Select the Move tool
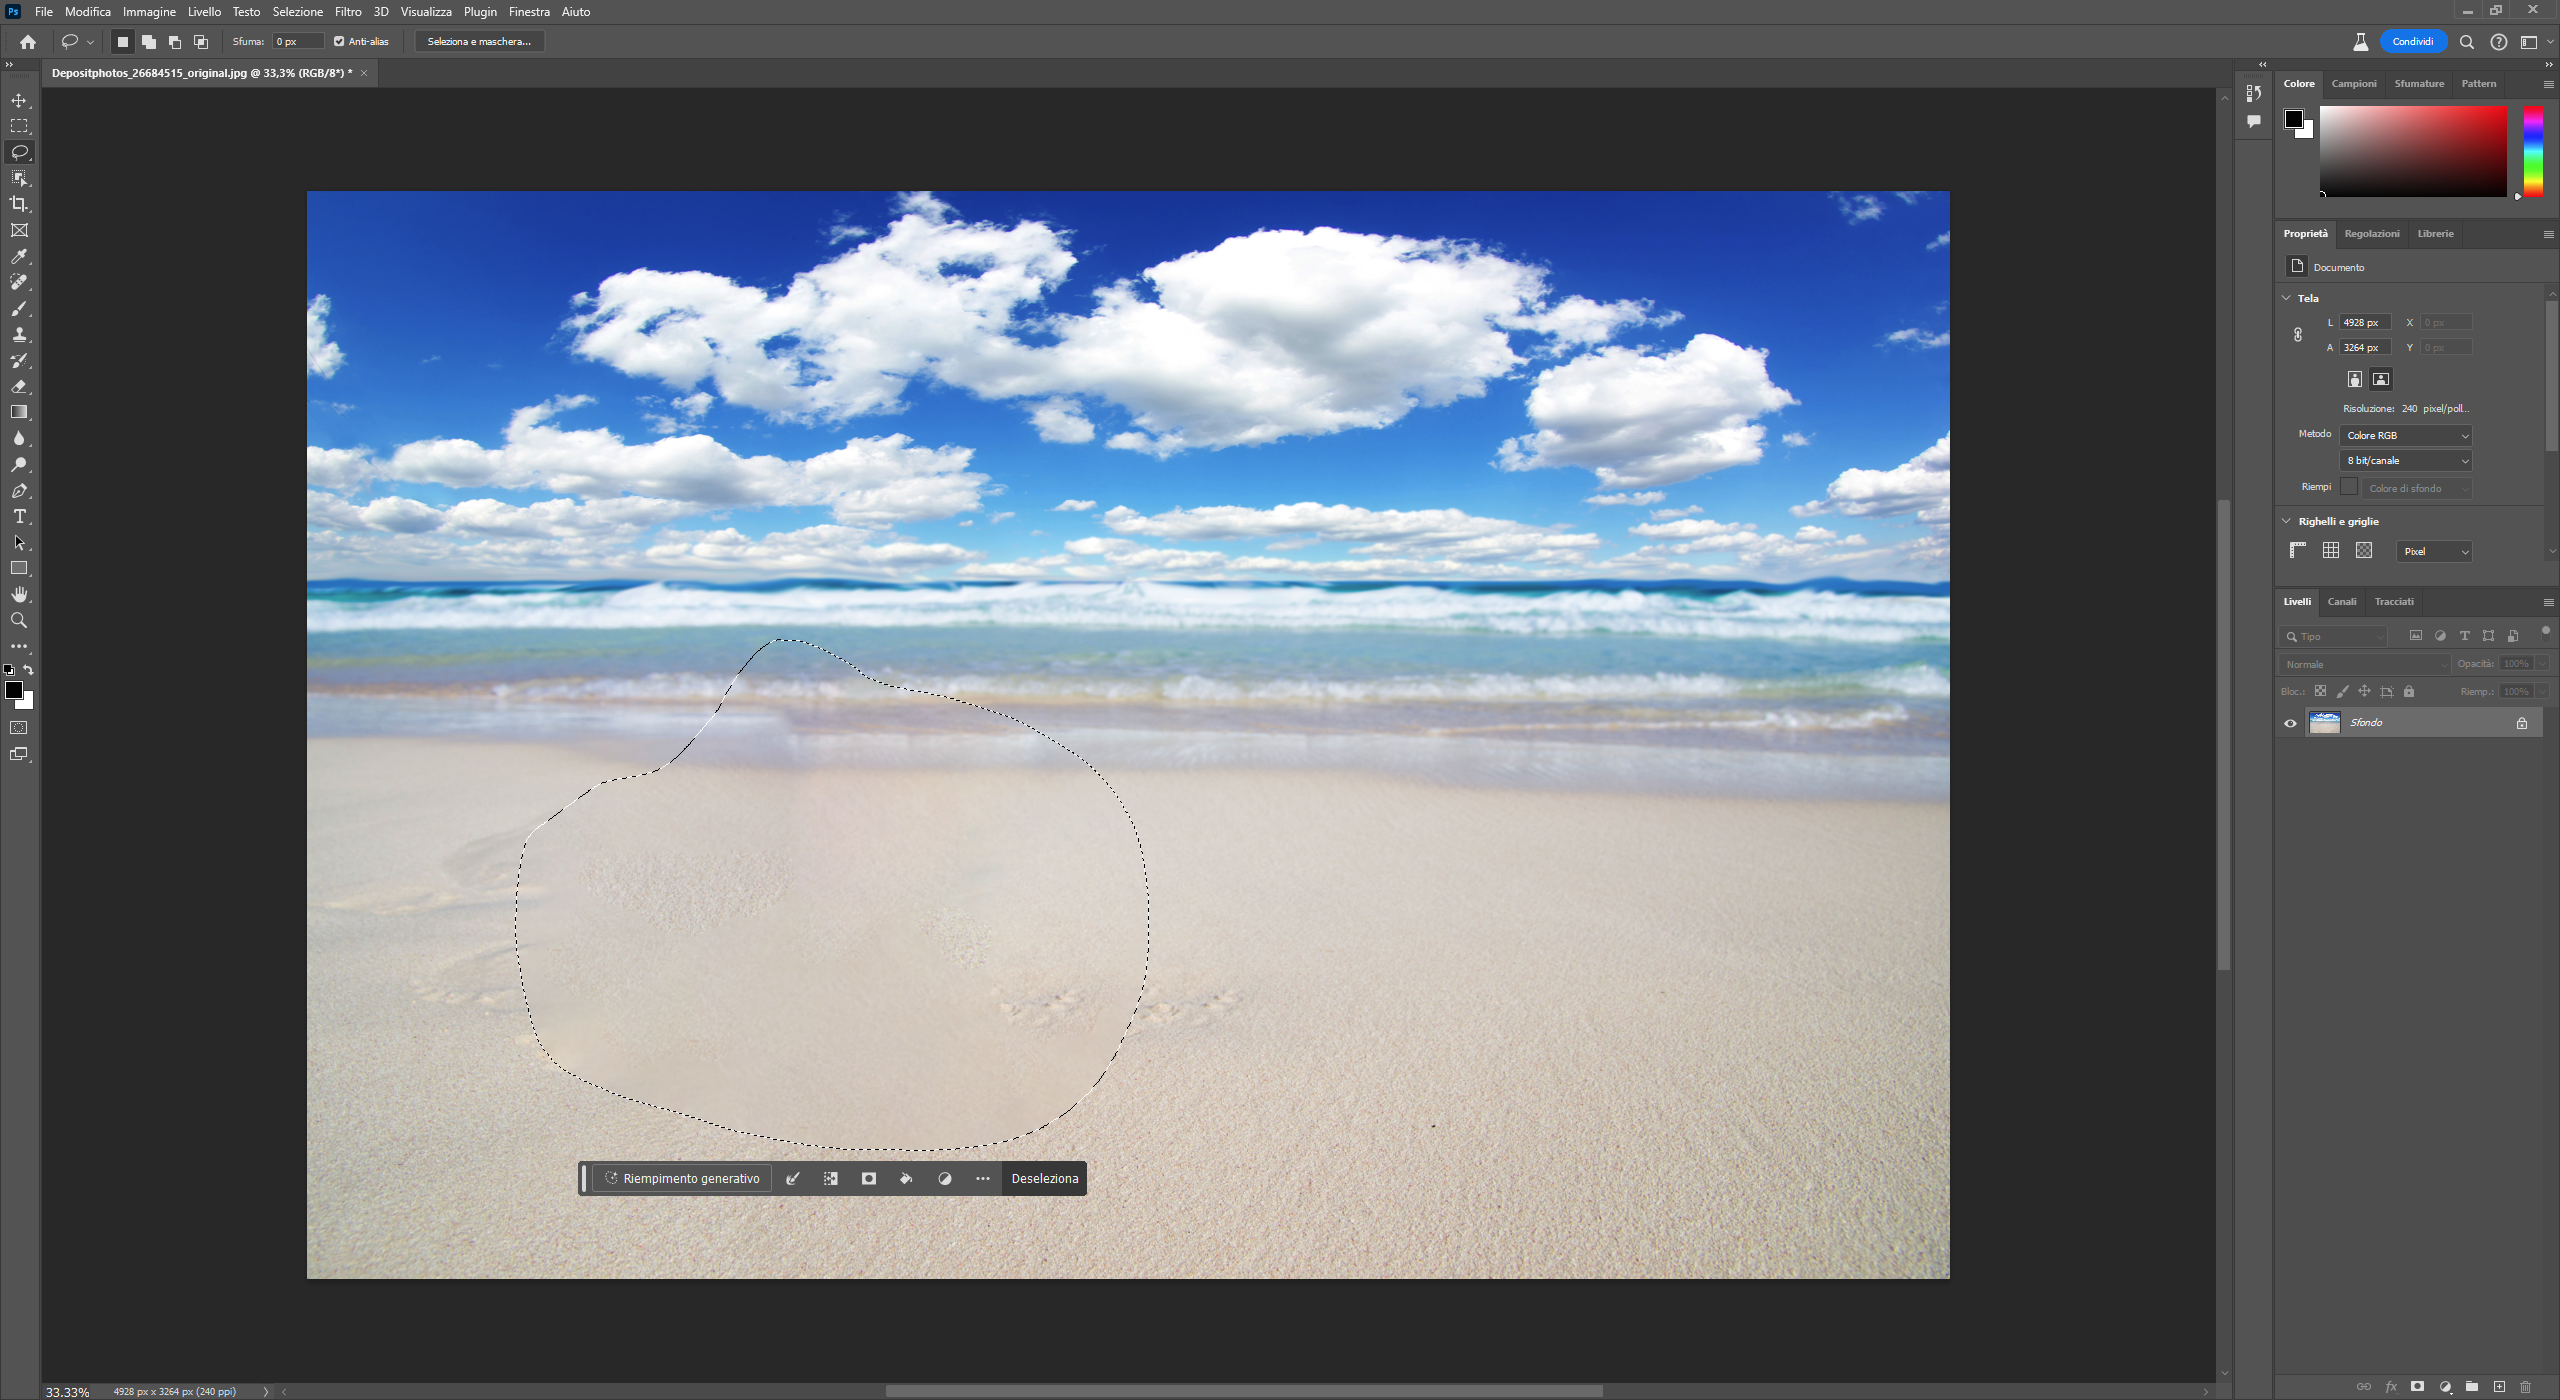This screenshot has width=2560, height=1400. (x=19, y=100)
